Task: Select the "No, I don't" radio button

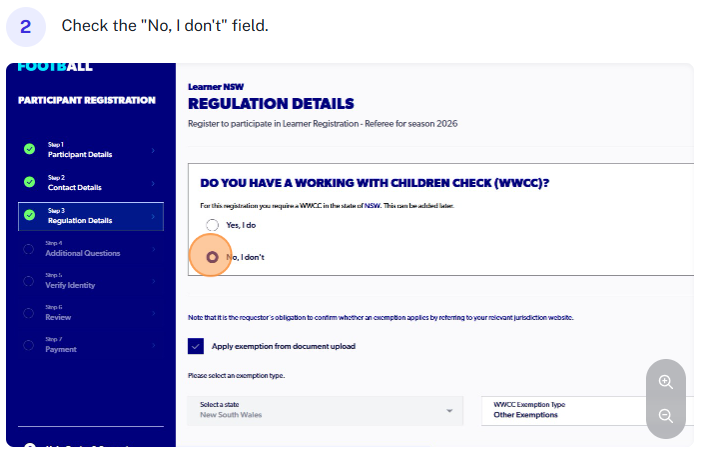Action: pyautogui.click(x=212, y=257)
